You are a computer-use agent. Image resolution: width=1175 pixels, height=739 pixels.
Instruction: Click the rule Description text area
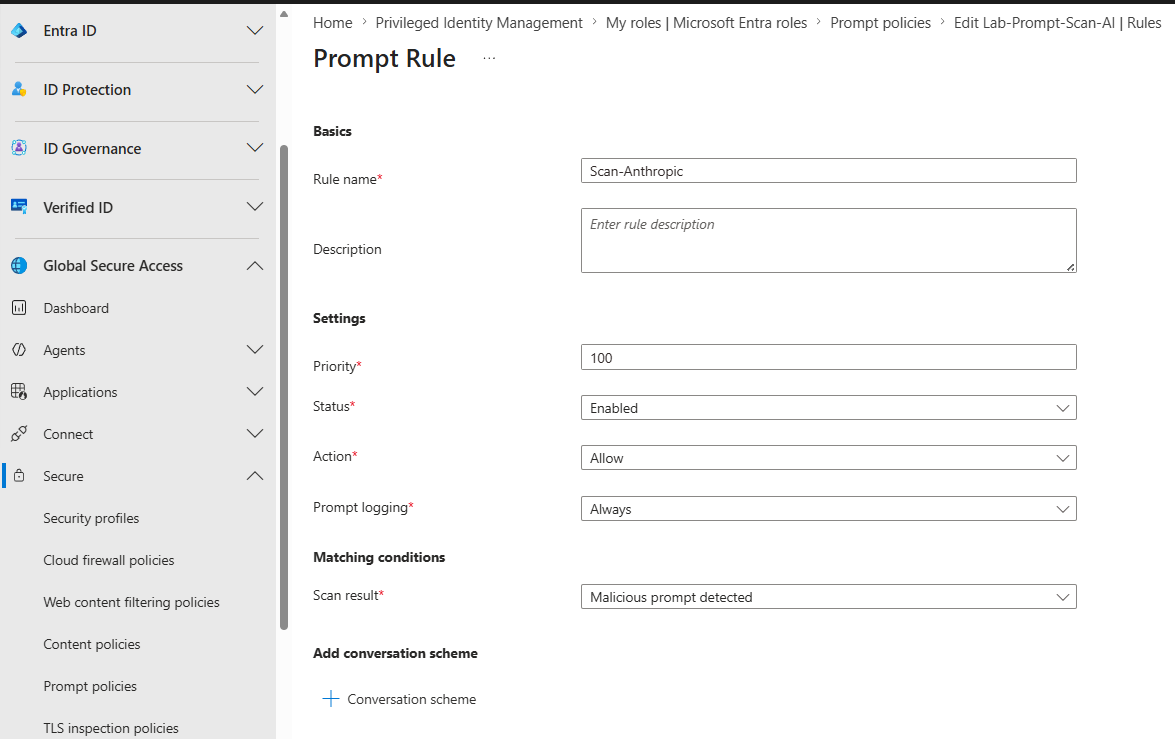829,241
